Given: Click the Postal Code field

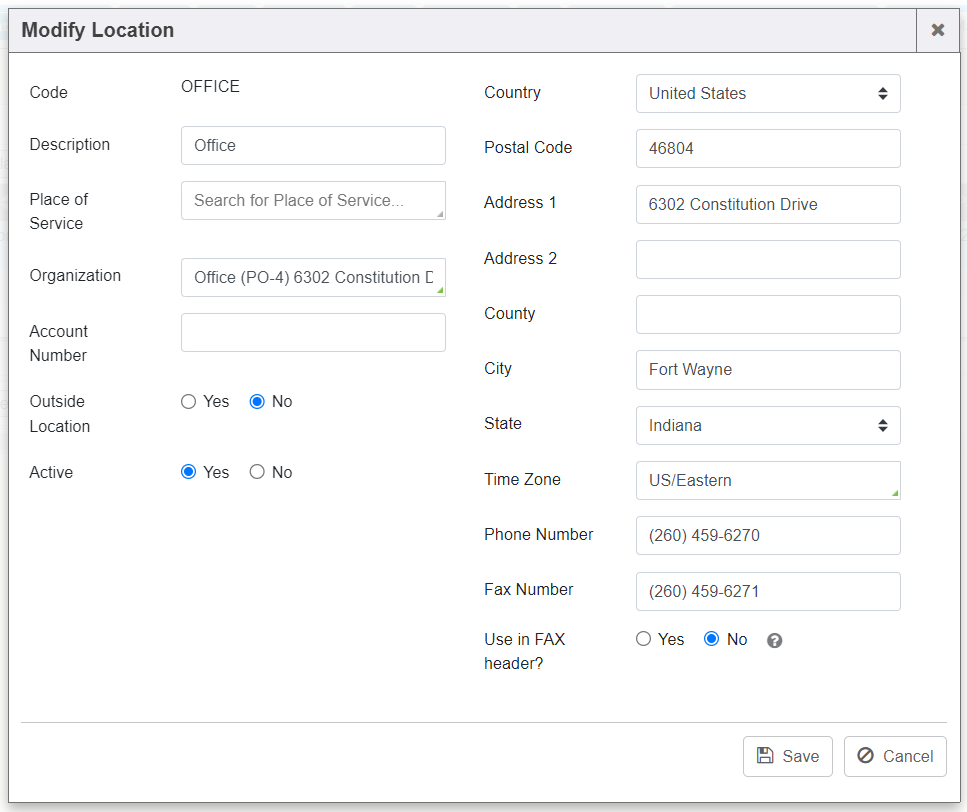Looking at the screenshot, I should coord(767,148).
